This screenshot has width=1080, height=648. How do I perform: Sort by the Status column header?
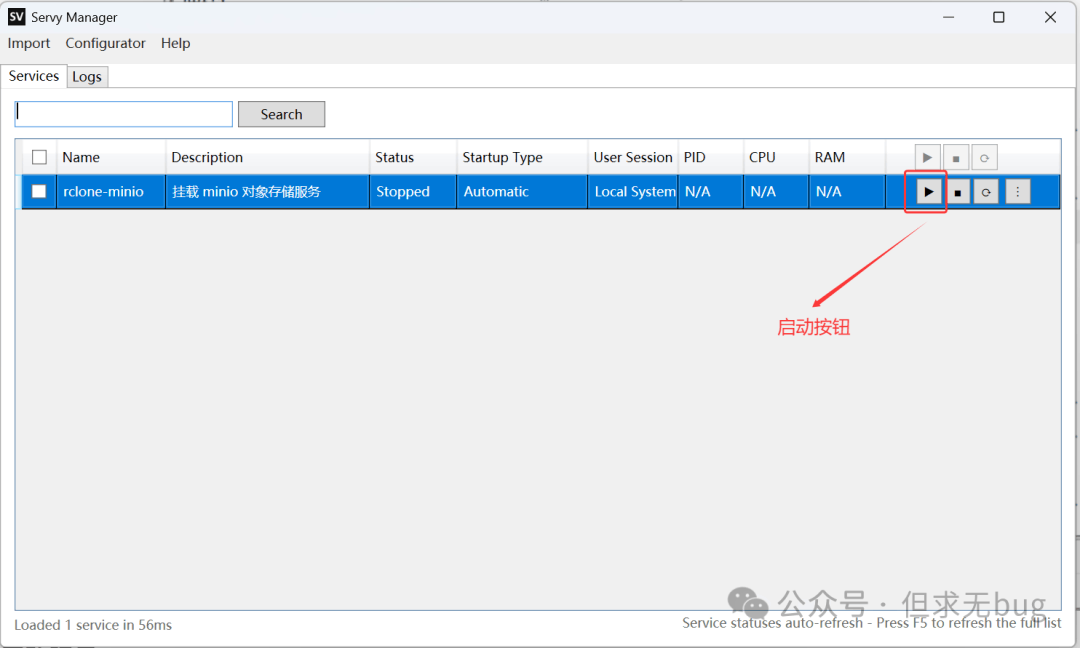click(394, 157)
